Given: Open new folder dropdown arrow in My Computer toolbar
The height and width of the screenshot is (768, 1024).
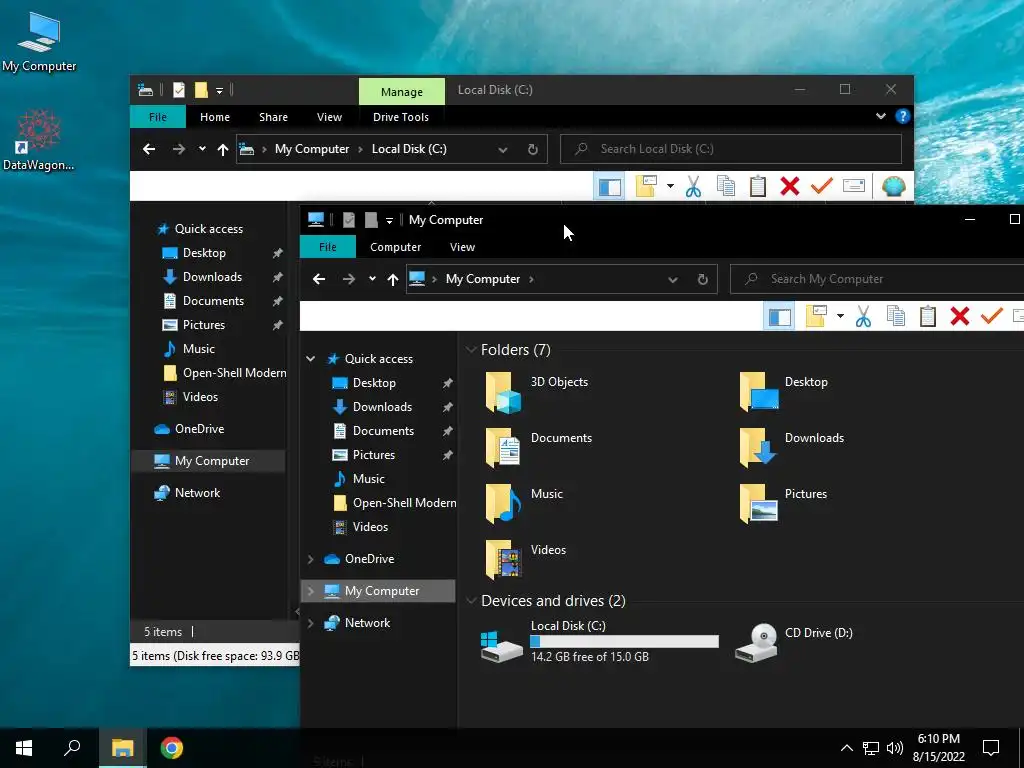Looking at the screenshot, I should click(840, 317).
